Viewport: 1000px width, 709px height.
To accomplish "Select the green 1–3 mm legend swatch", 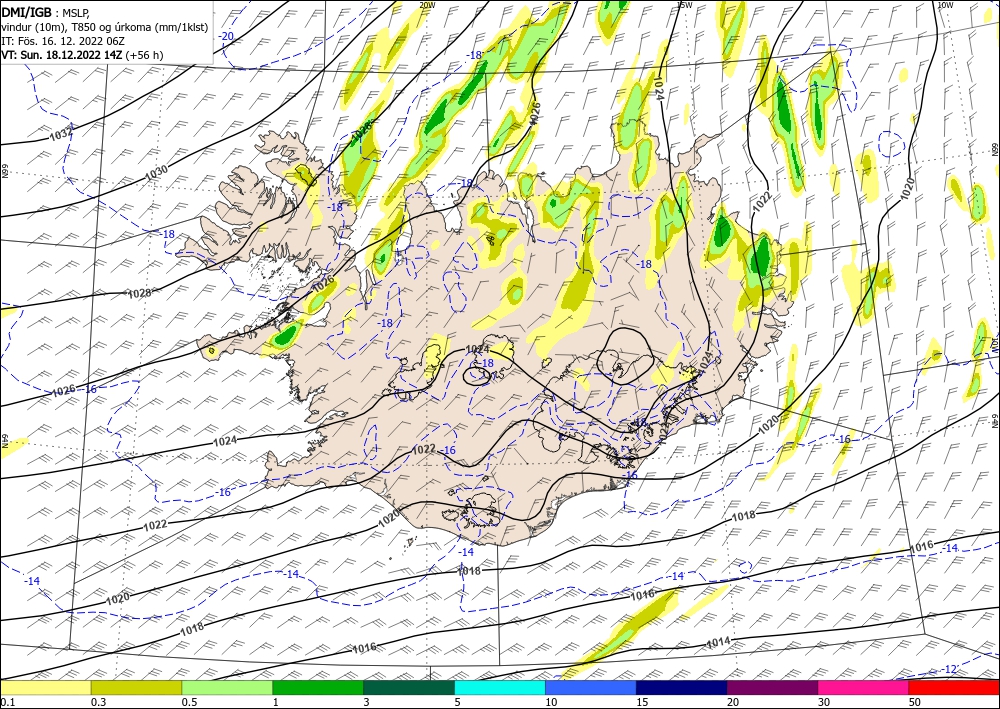I will pyautogui.click(x=318, y=687).
